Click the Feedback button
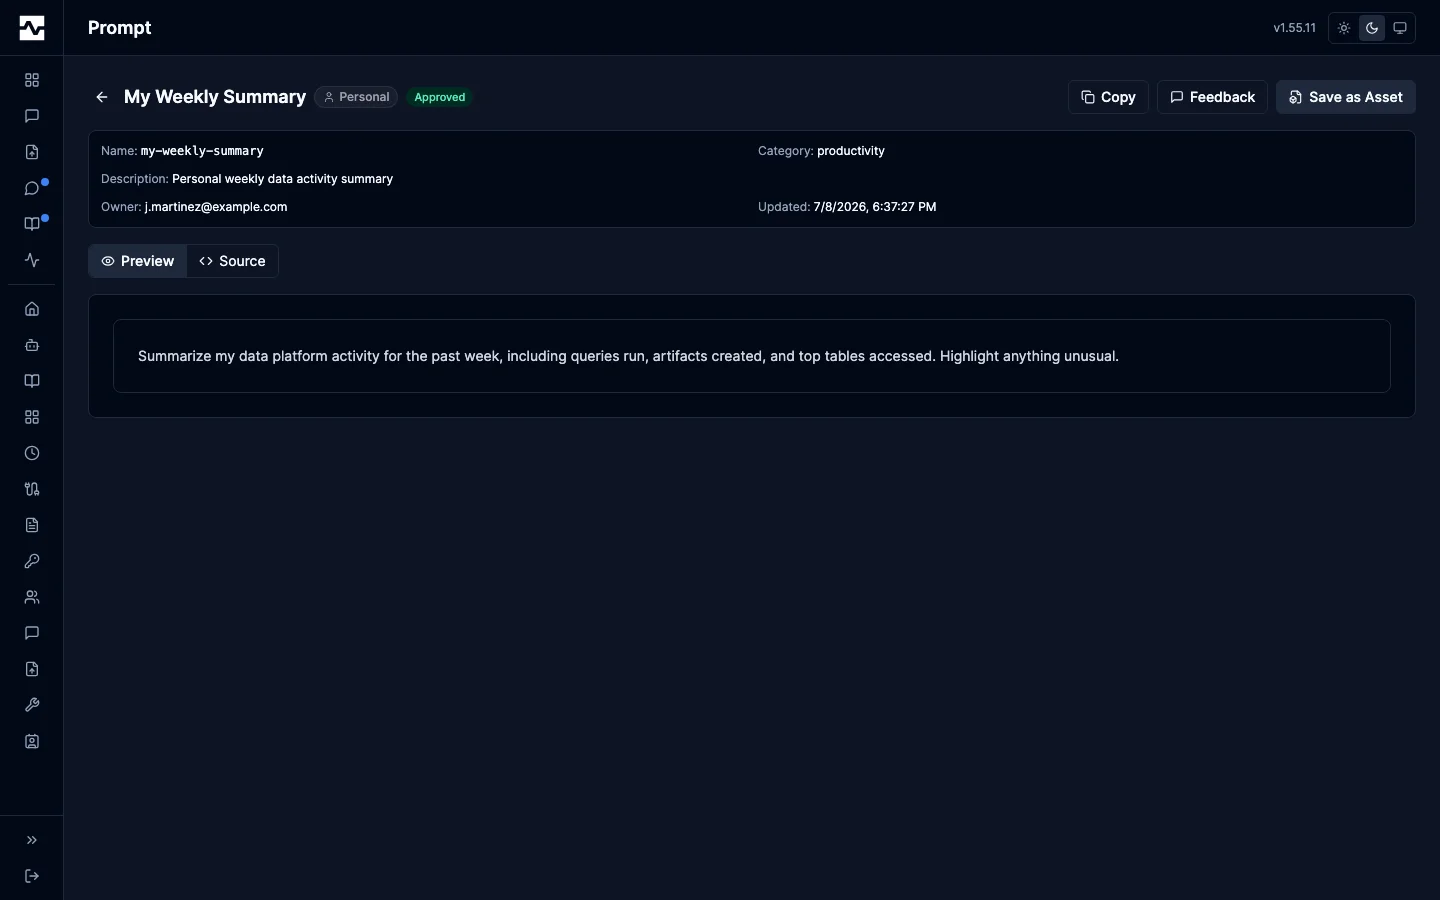The width and height of the screenshot is (1440, 900). click(x=1212, y=97)
